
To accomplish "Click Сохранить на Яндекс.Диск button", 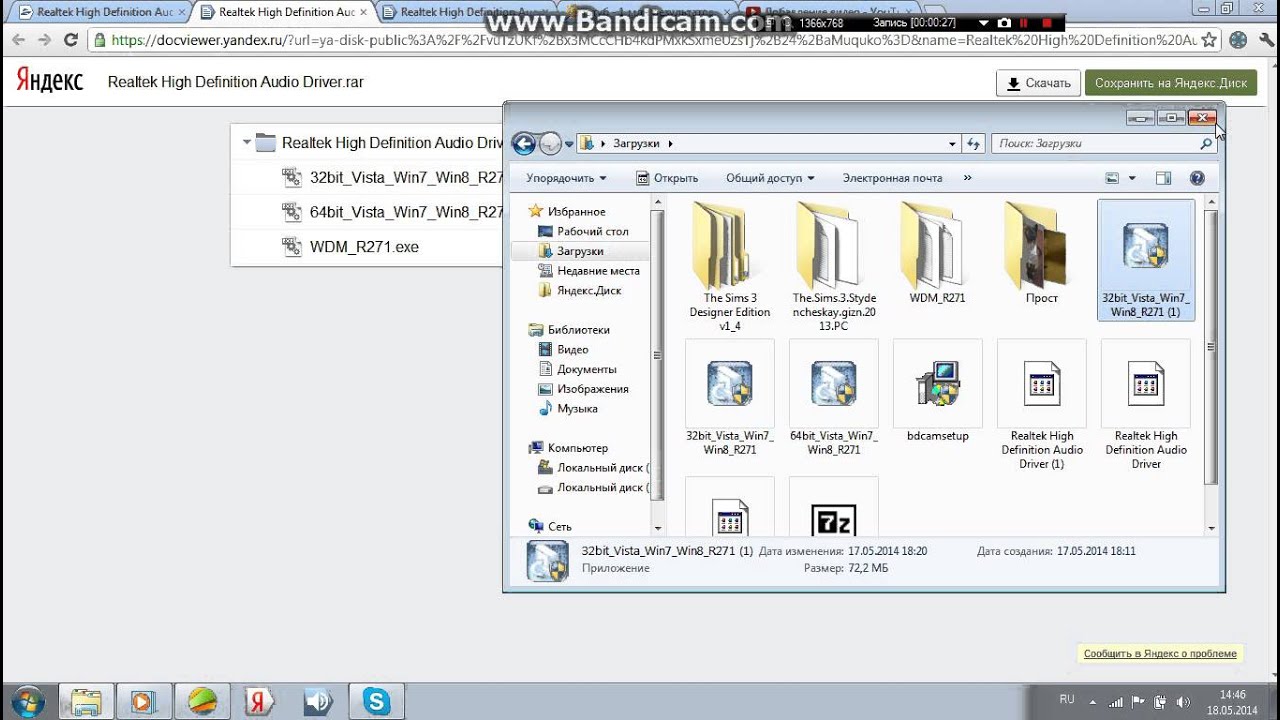I will pyautogui.click(x=1171, y=83).
